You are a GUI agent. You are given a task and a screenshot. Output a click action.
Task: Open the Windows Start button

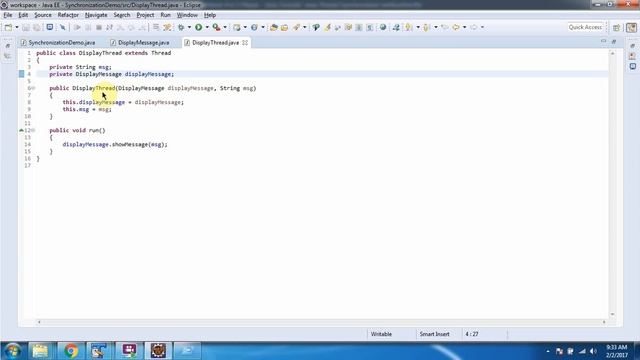(12, 351)
